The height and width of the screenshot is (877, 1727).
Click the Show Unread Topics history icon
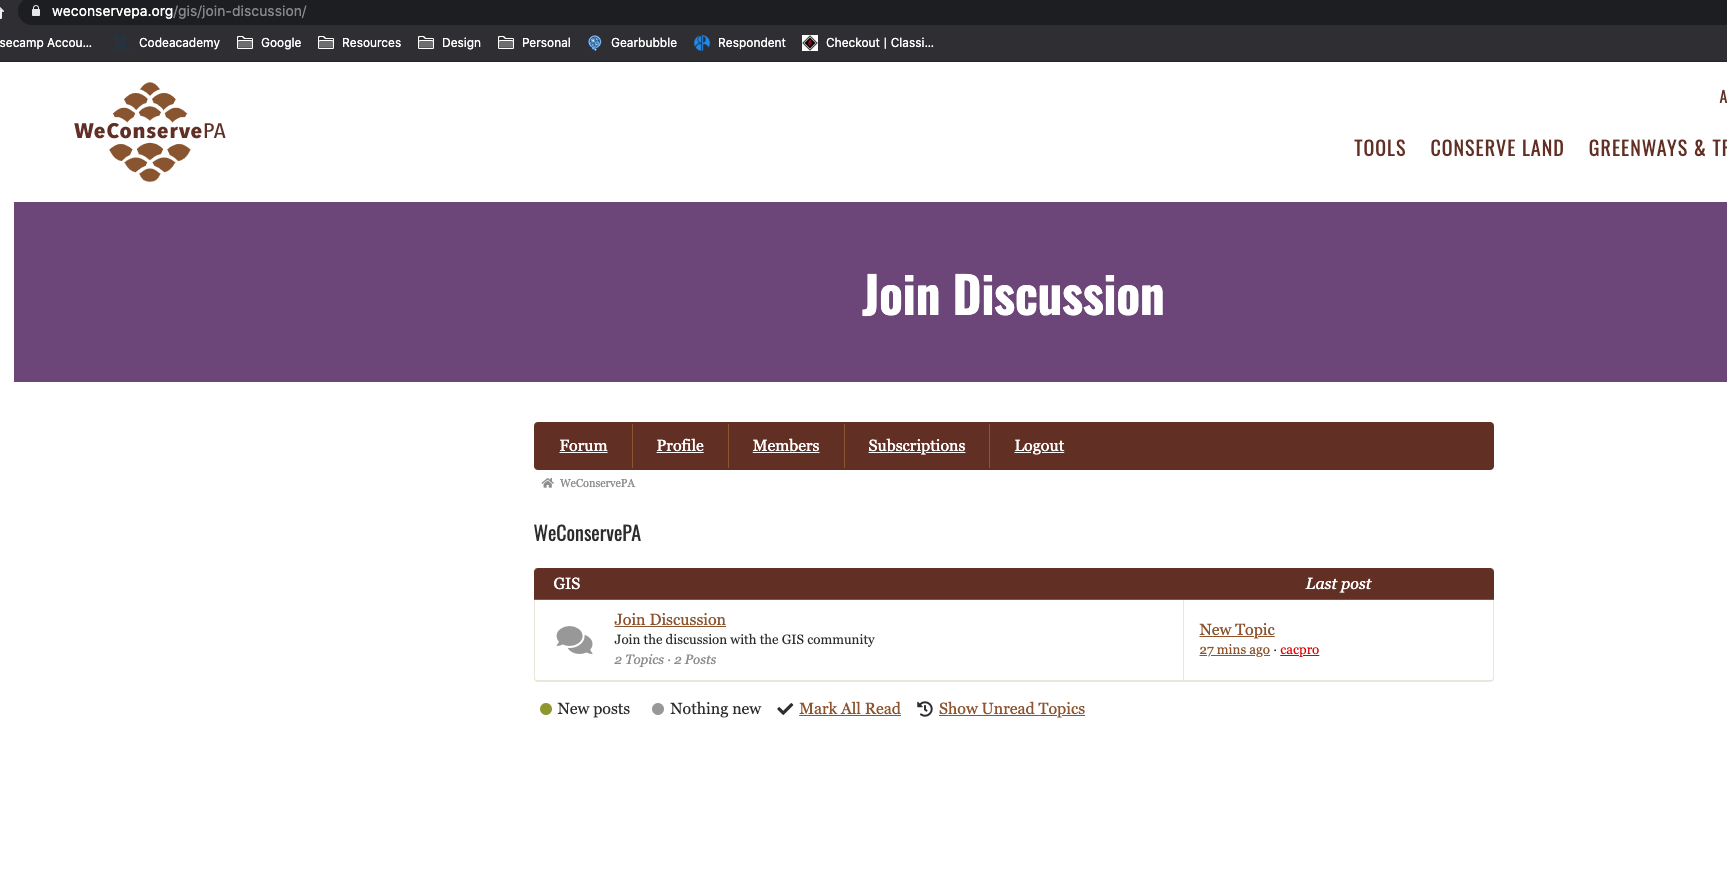point(925,709)
